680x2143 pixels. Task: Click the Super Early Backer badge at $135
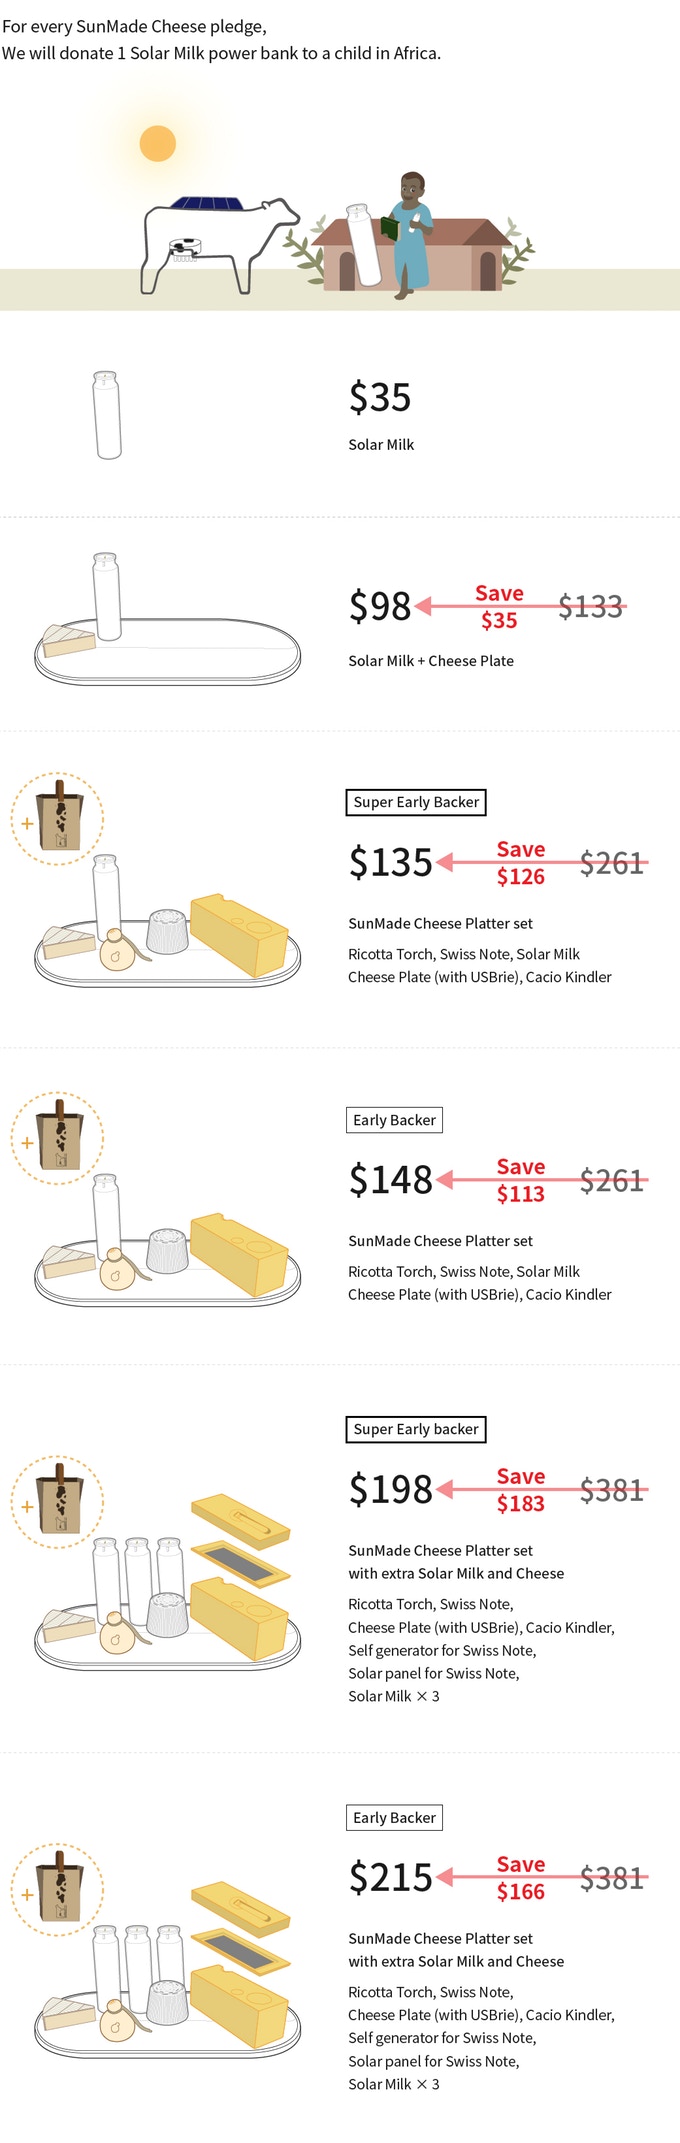(x=416, y=802)
